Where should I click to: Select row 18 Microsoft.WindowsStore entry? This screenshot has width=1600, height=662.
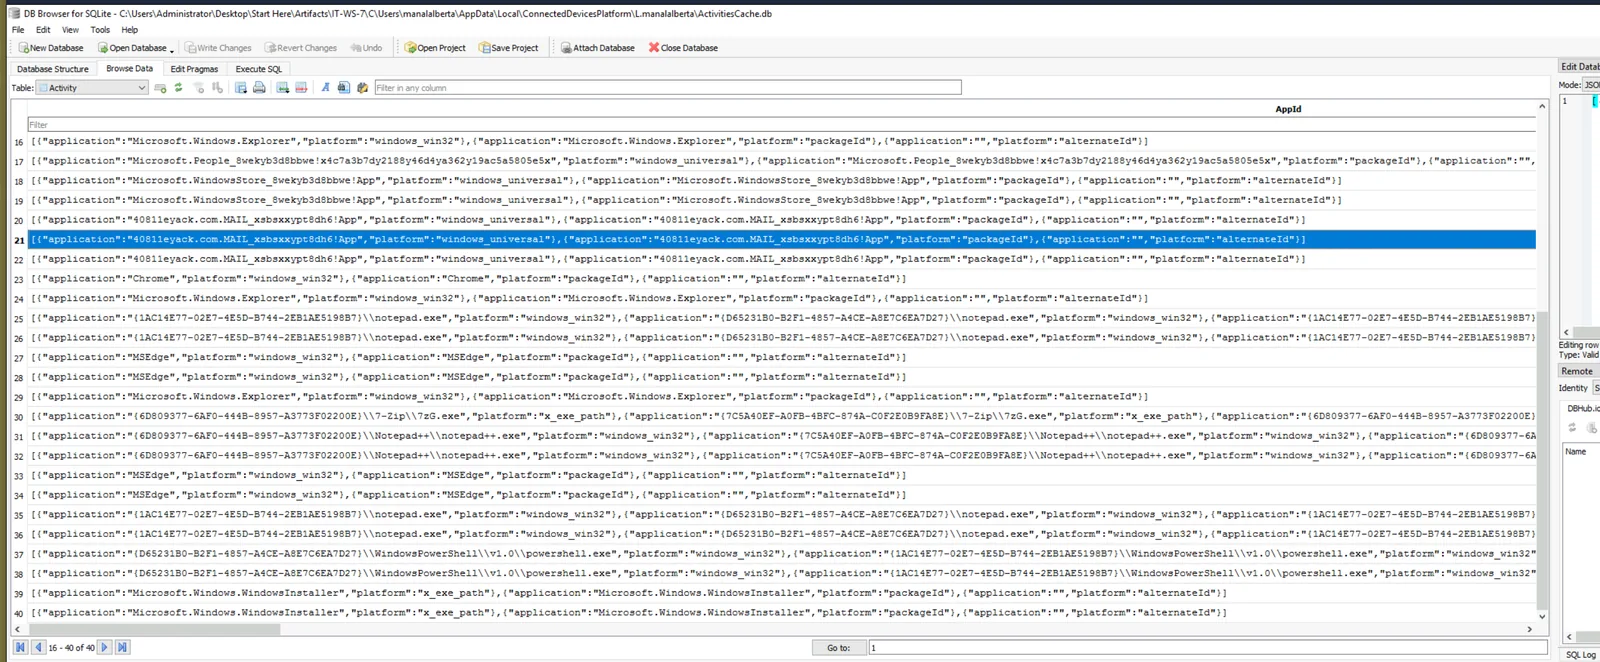pos(782,181)
